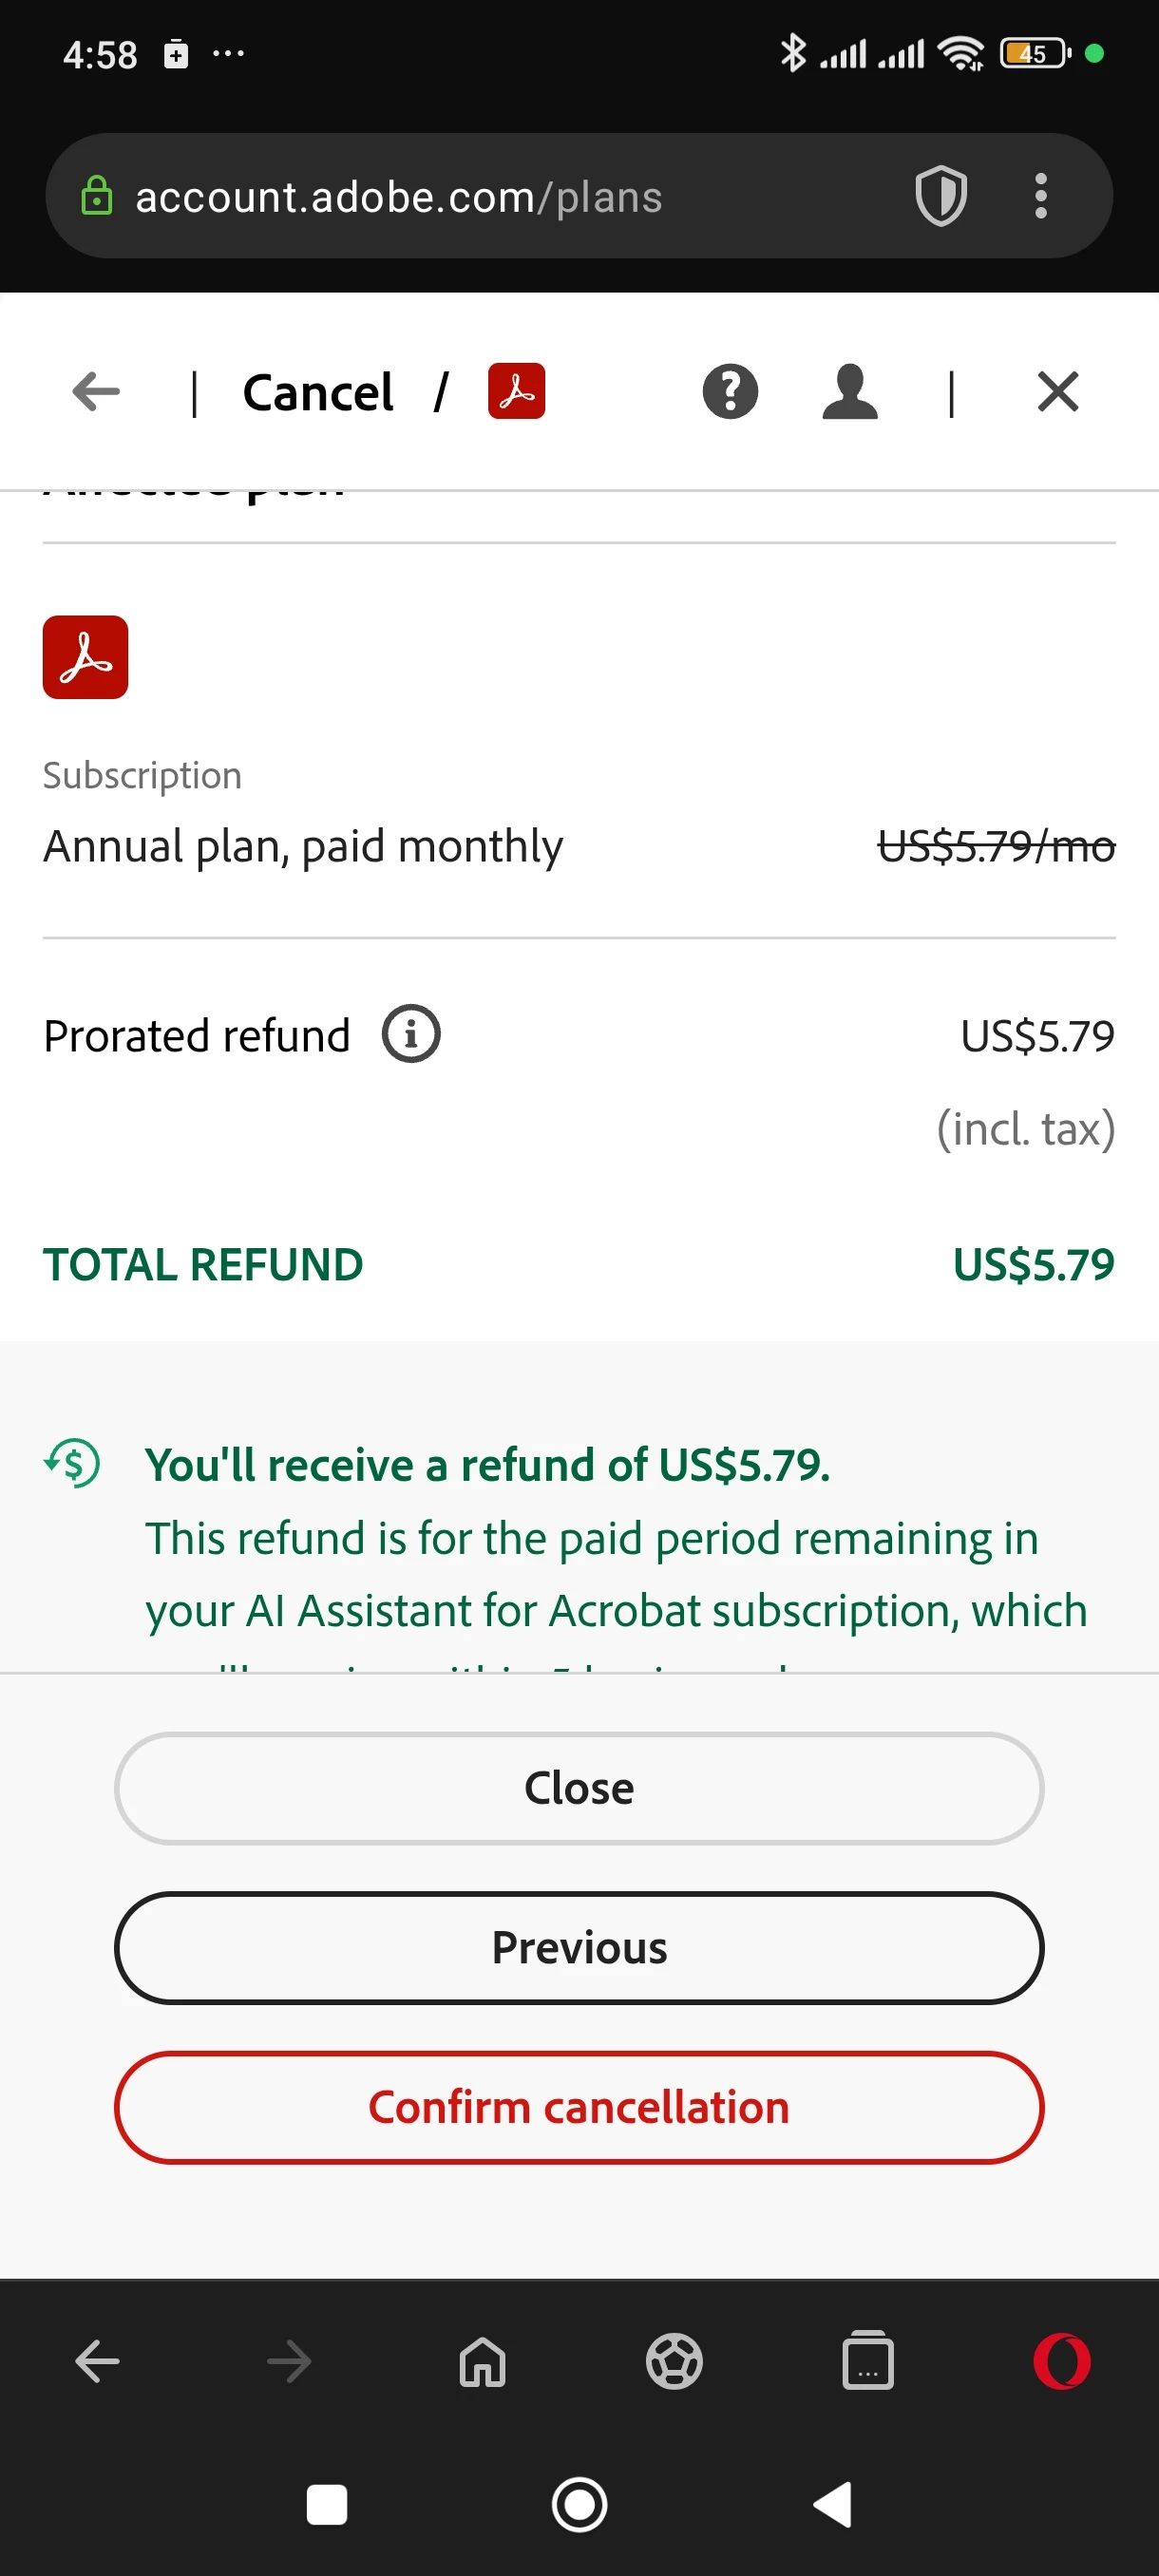
Task: Navigate back with browser back arrow
Action: pos(97,2361)
